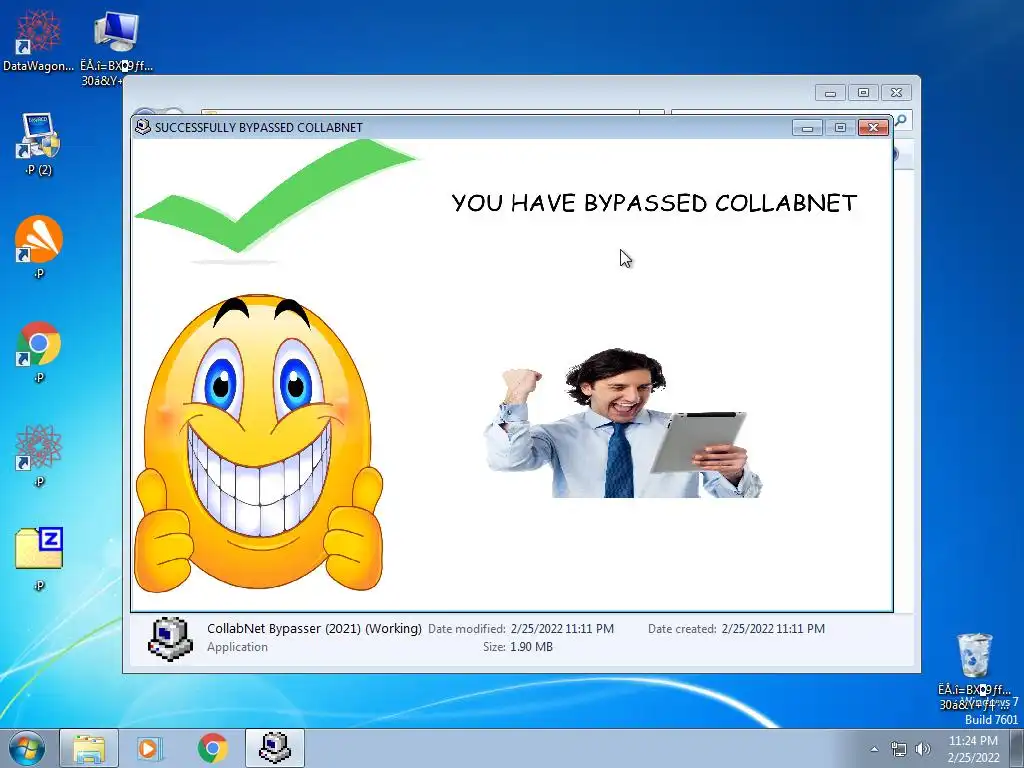Click the CollabNet Bypasser application icon in details pane
1024x768 pixels.
point(170,638)
